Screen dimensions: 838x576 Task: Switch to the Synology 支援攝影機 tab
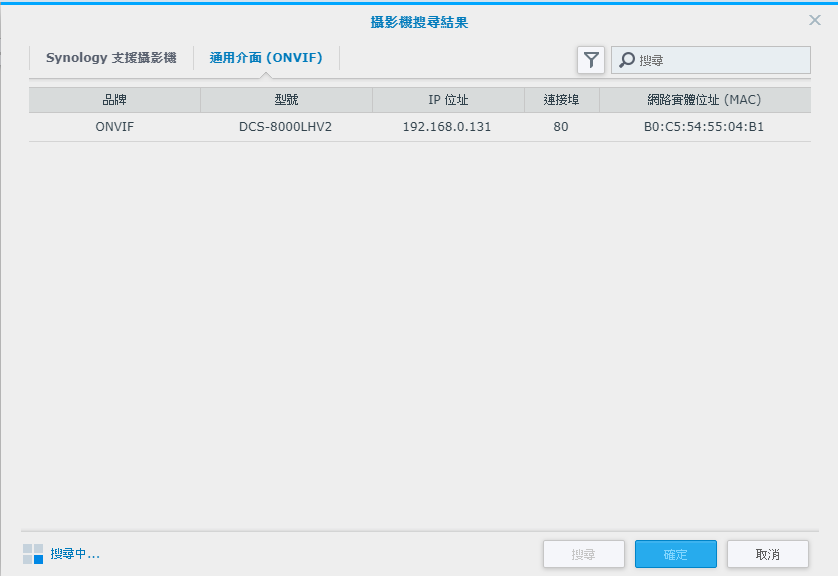(110, 58)
